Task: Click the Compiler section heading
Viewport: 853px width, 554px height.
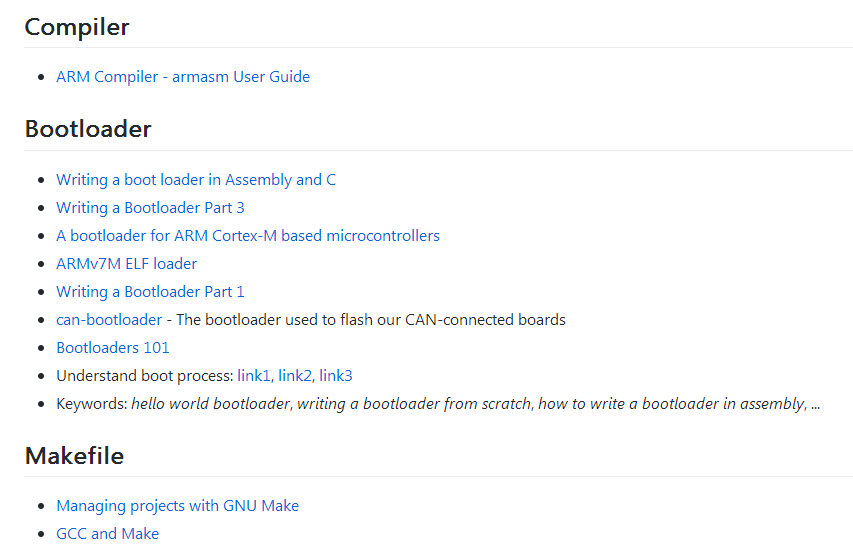Action: [77, 27]
